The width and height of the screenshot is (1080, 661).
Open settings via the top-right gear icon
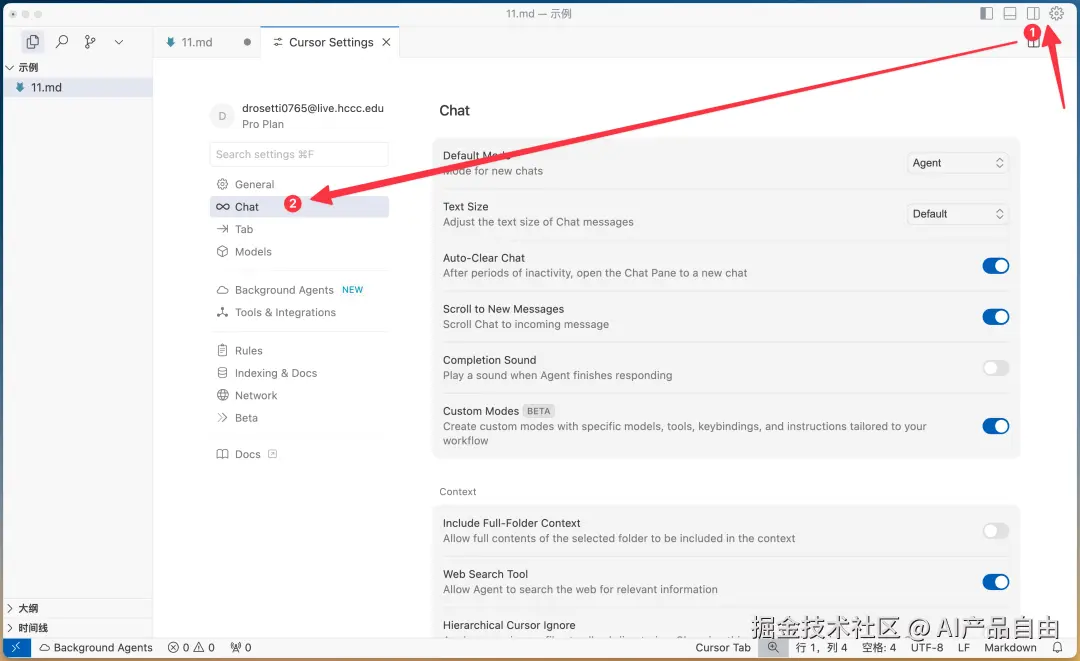pyautogui.click(x=1057, y=13)
